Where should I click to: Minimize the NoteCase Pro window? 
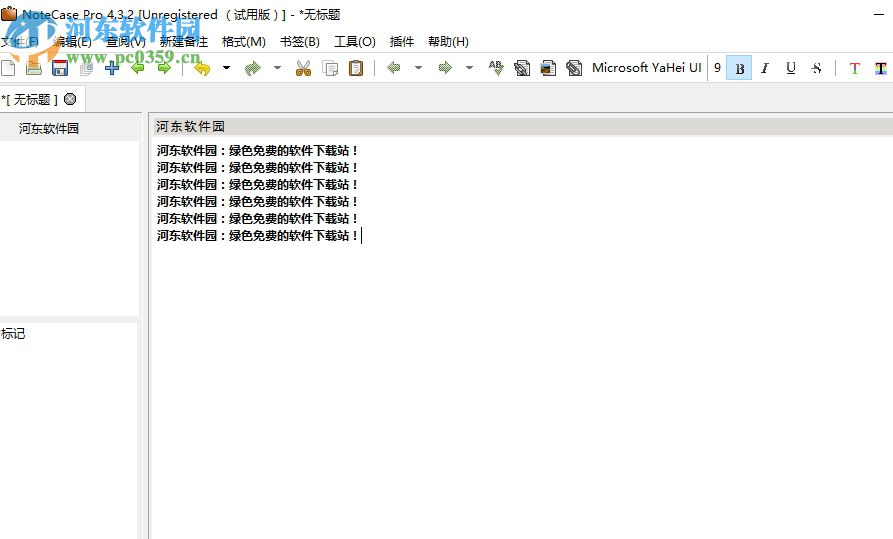tap(879, 14)
